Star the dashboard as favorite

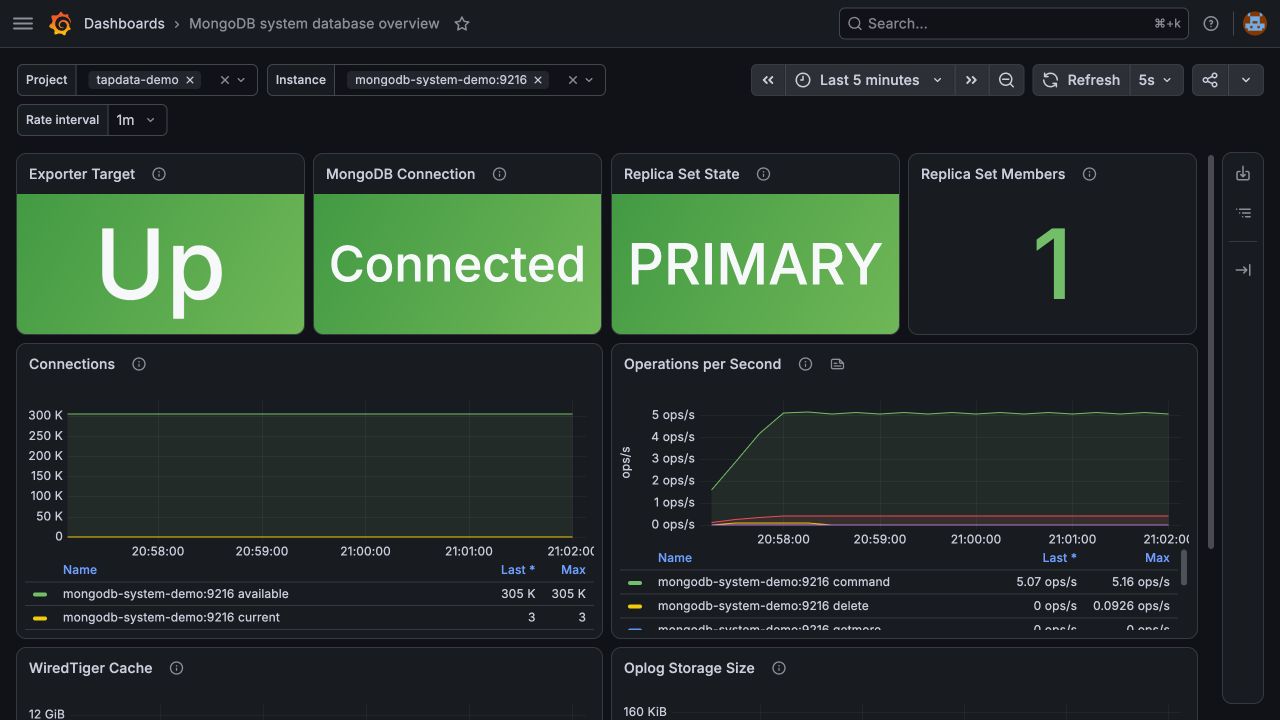[462, 24]
